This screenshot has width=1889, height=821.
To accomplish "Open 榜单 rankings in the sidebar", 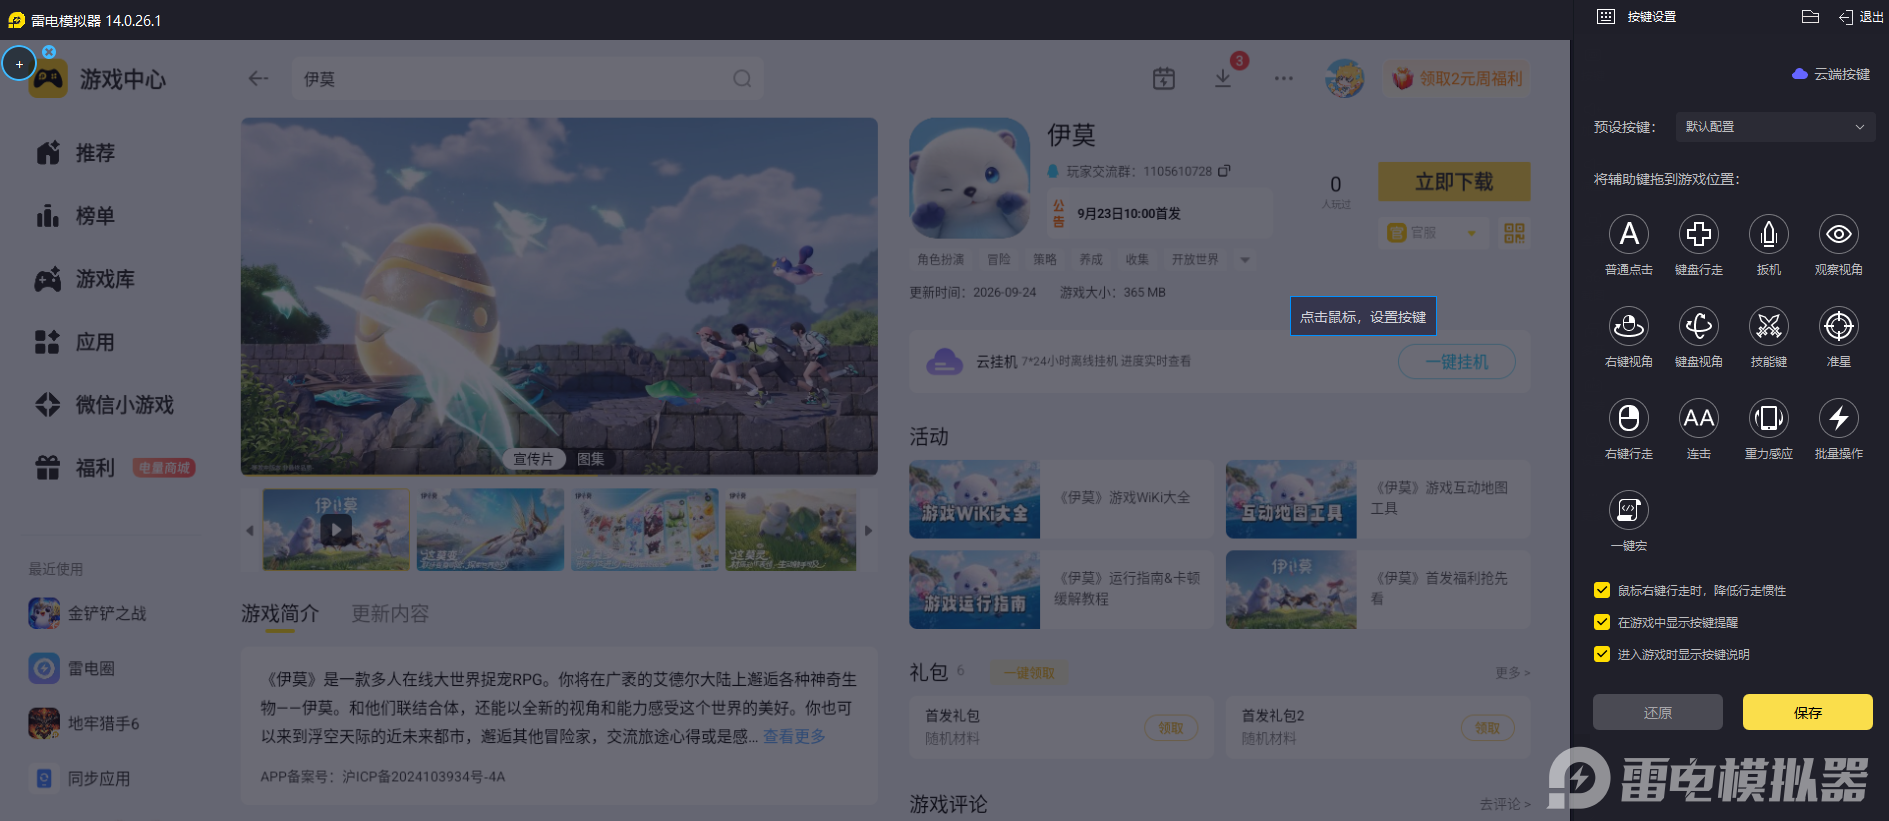I will pos(76,216).
